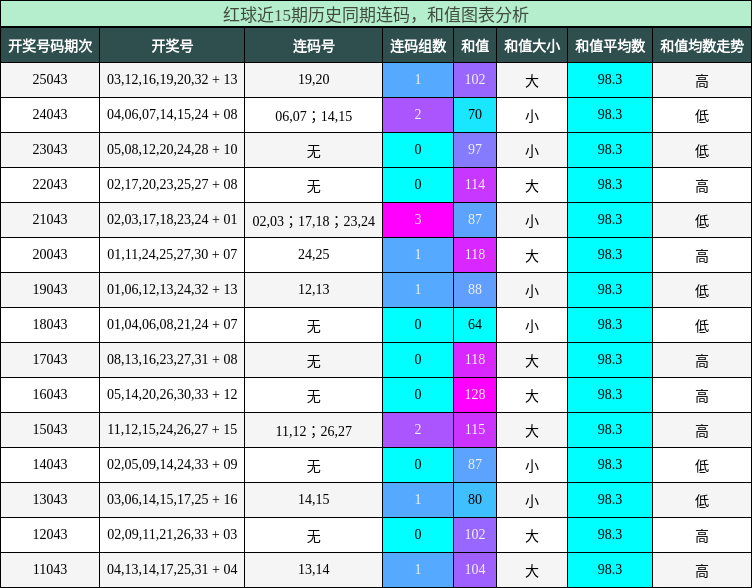Screen dimensions: 752x588
Task: Click the 和值 column header
Action: 475,46
